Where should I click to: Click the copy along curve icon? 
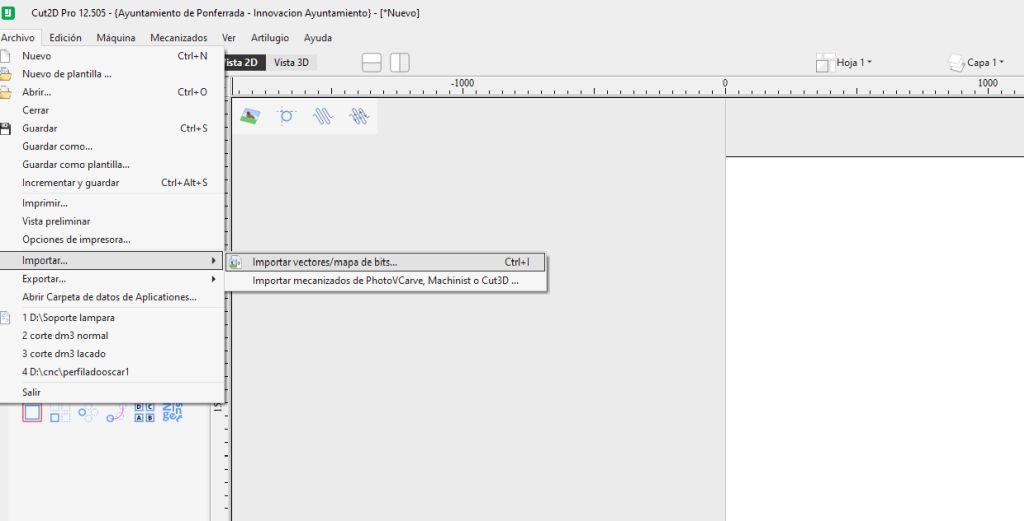[x=116, y=413]
